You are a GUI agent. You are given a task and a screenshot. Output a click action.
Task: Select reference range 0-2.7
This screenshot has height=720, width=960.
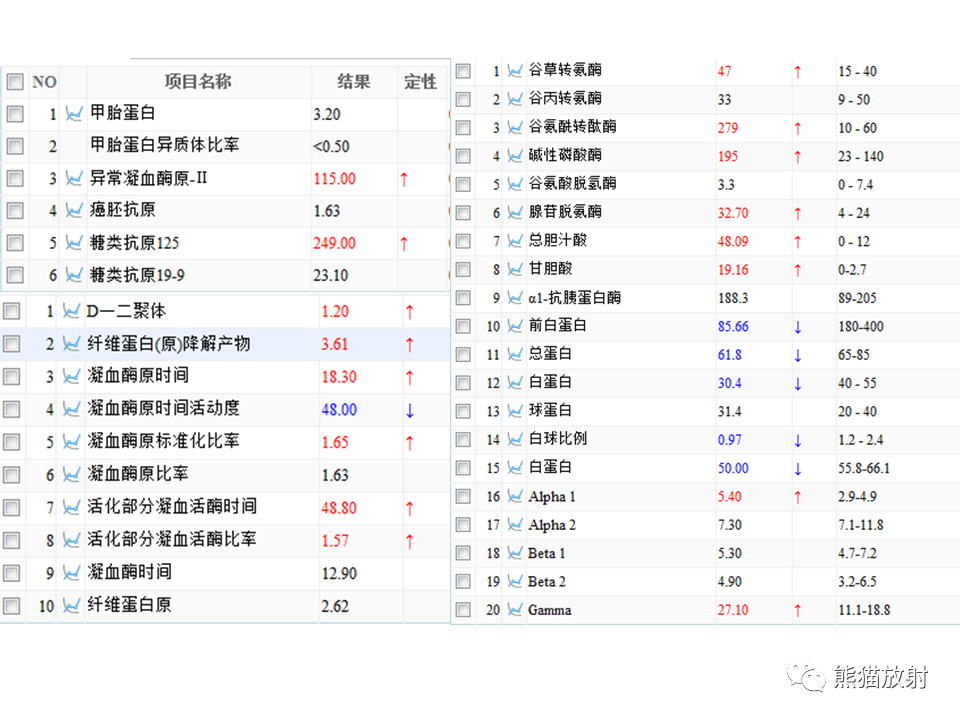[x=852, y=270]
